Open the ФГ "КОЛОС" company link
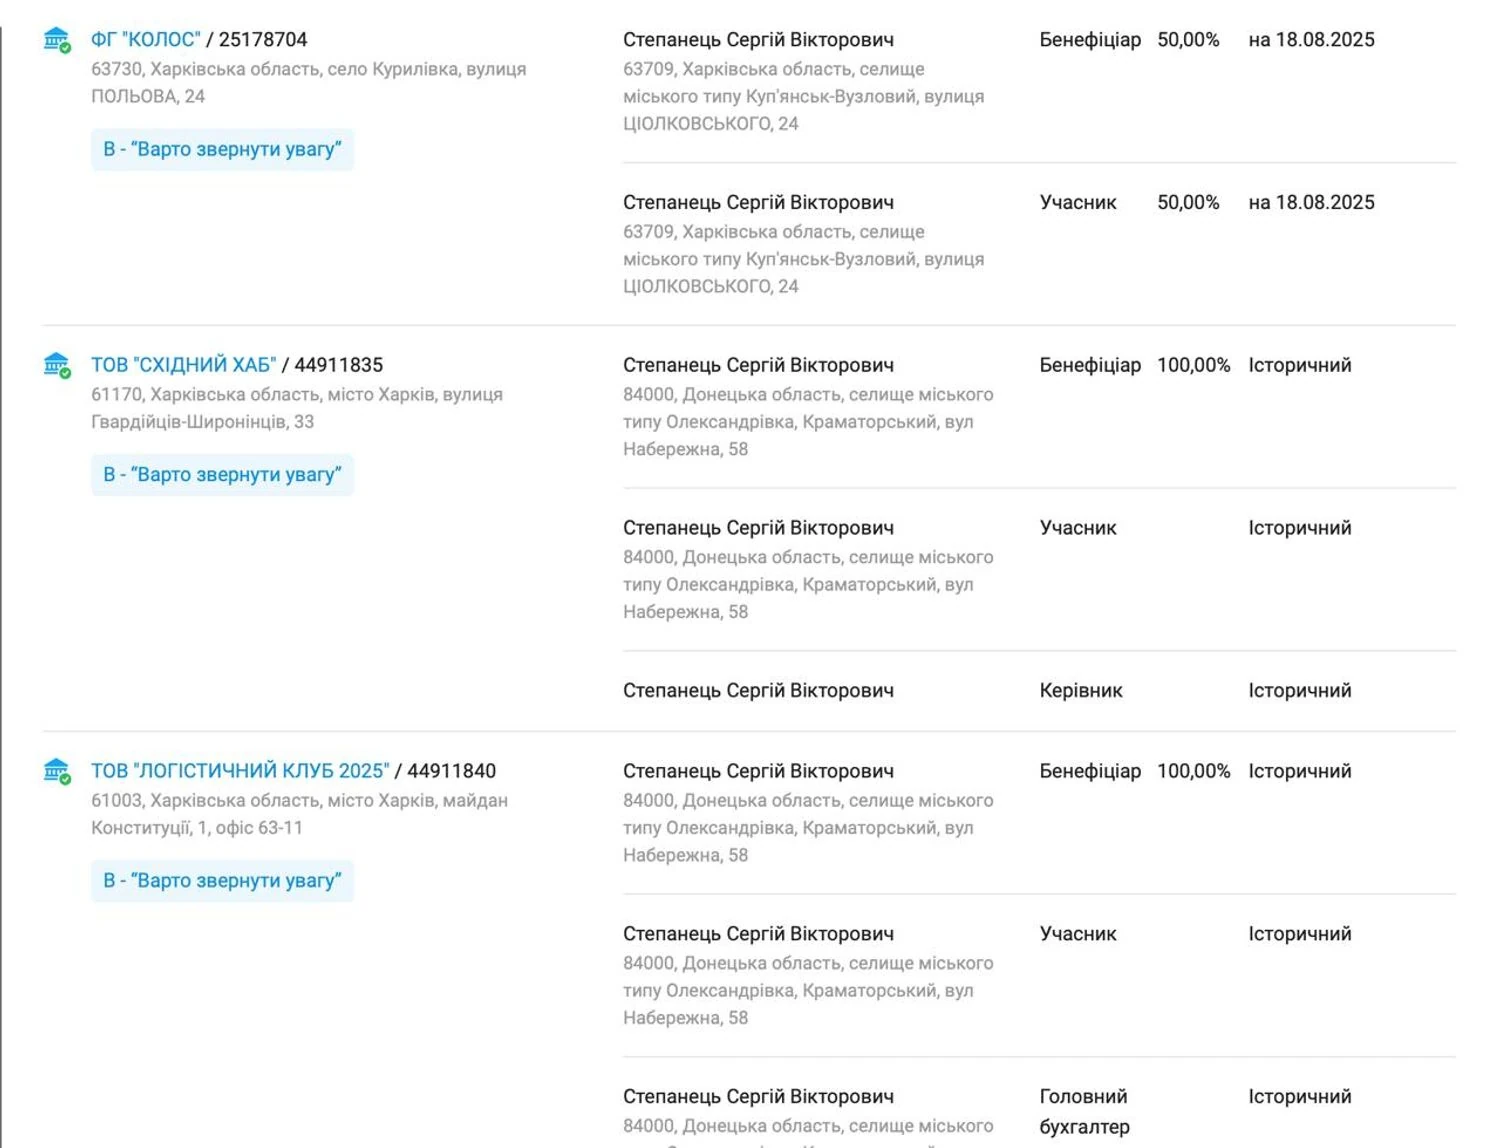Screen dimensions: 1500x1148 145,40
